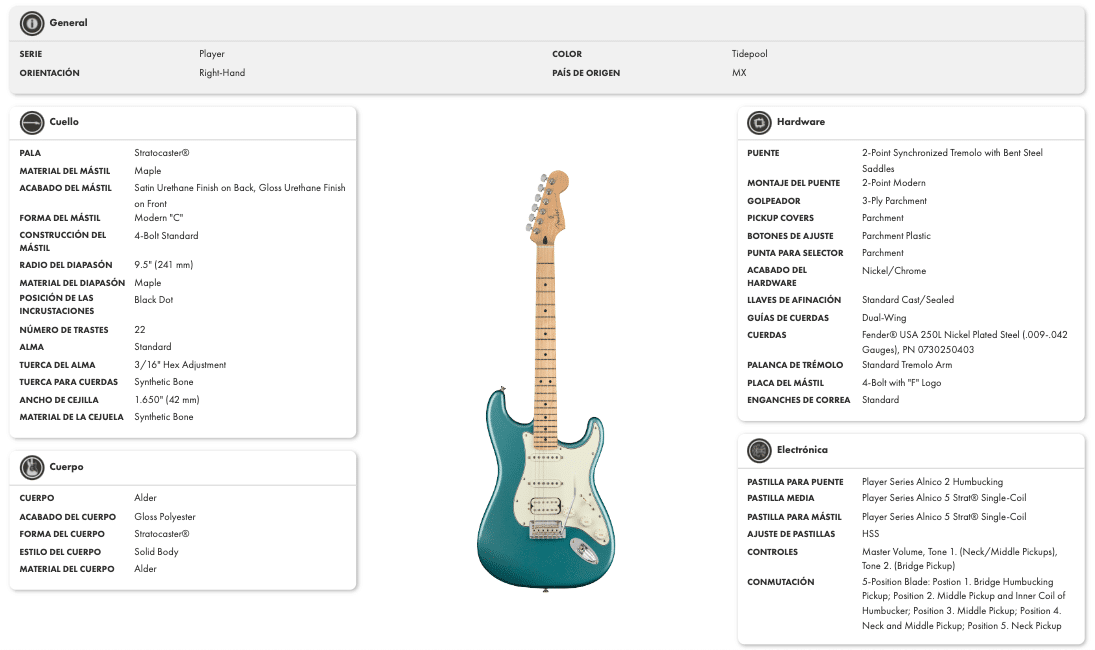Click the PICKUP COVERS label

[780, 218]
